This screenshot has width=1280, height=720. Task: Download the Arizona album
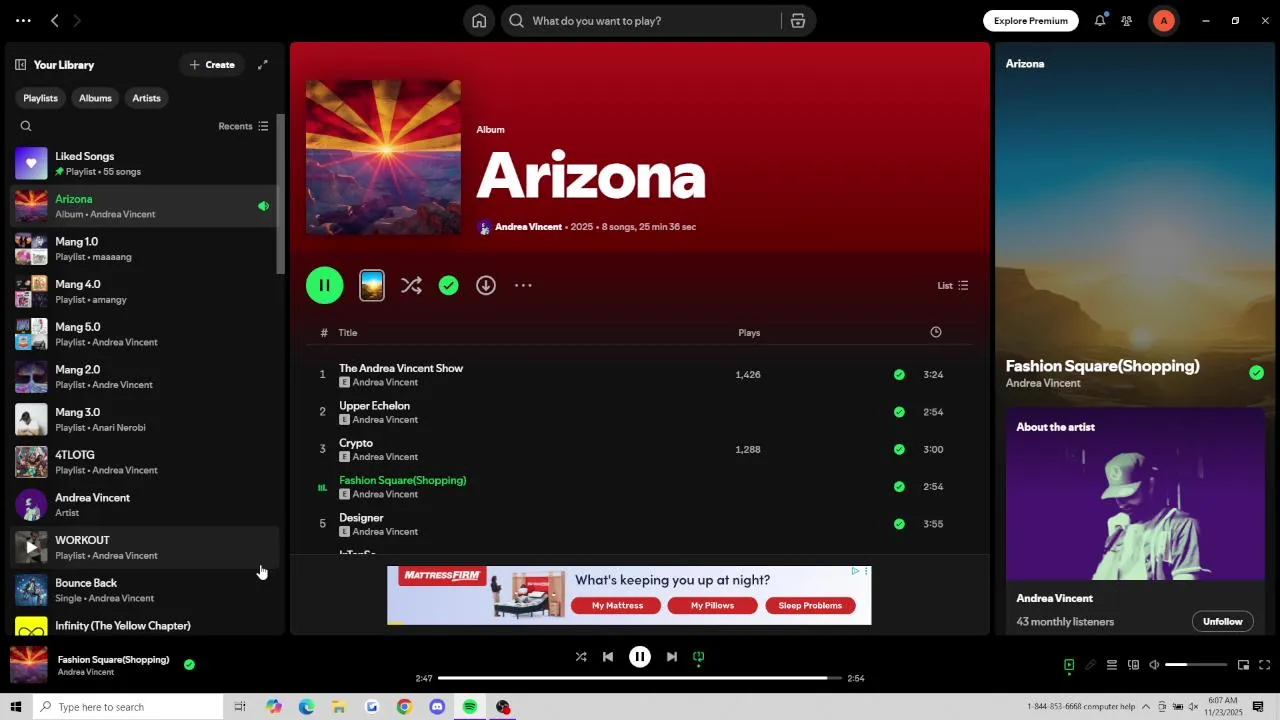coord(486,285)
